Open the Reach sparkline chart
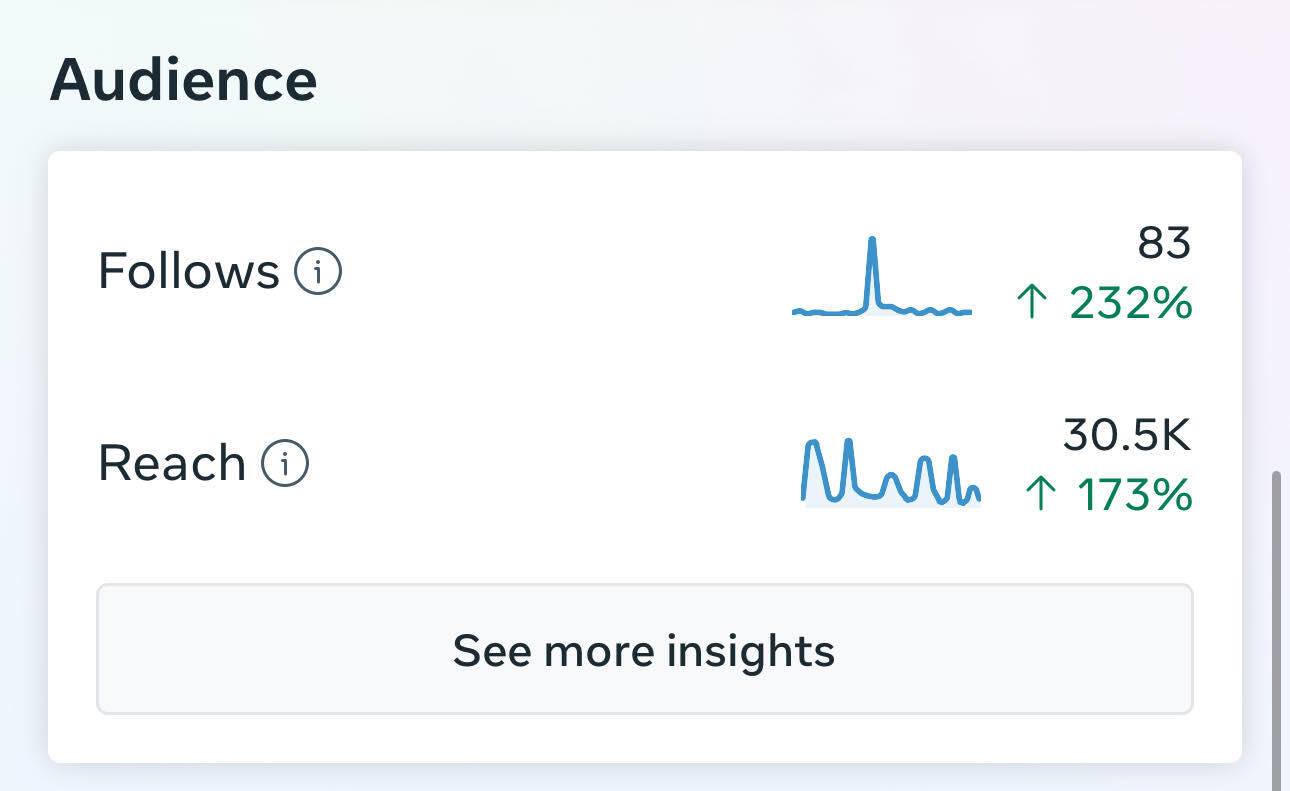The height and width of the screenshot is (791, 1290). (891, 472)
